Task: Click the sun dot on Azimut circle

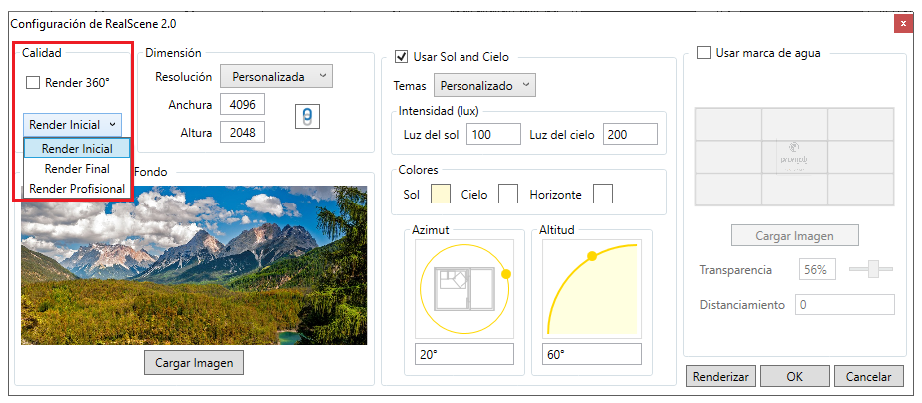Action: [506, 274]
